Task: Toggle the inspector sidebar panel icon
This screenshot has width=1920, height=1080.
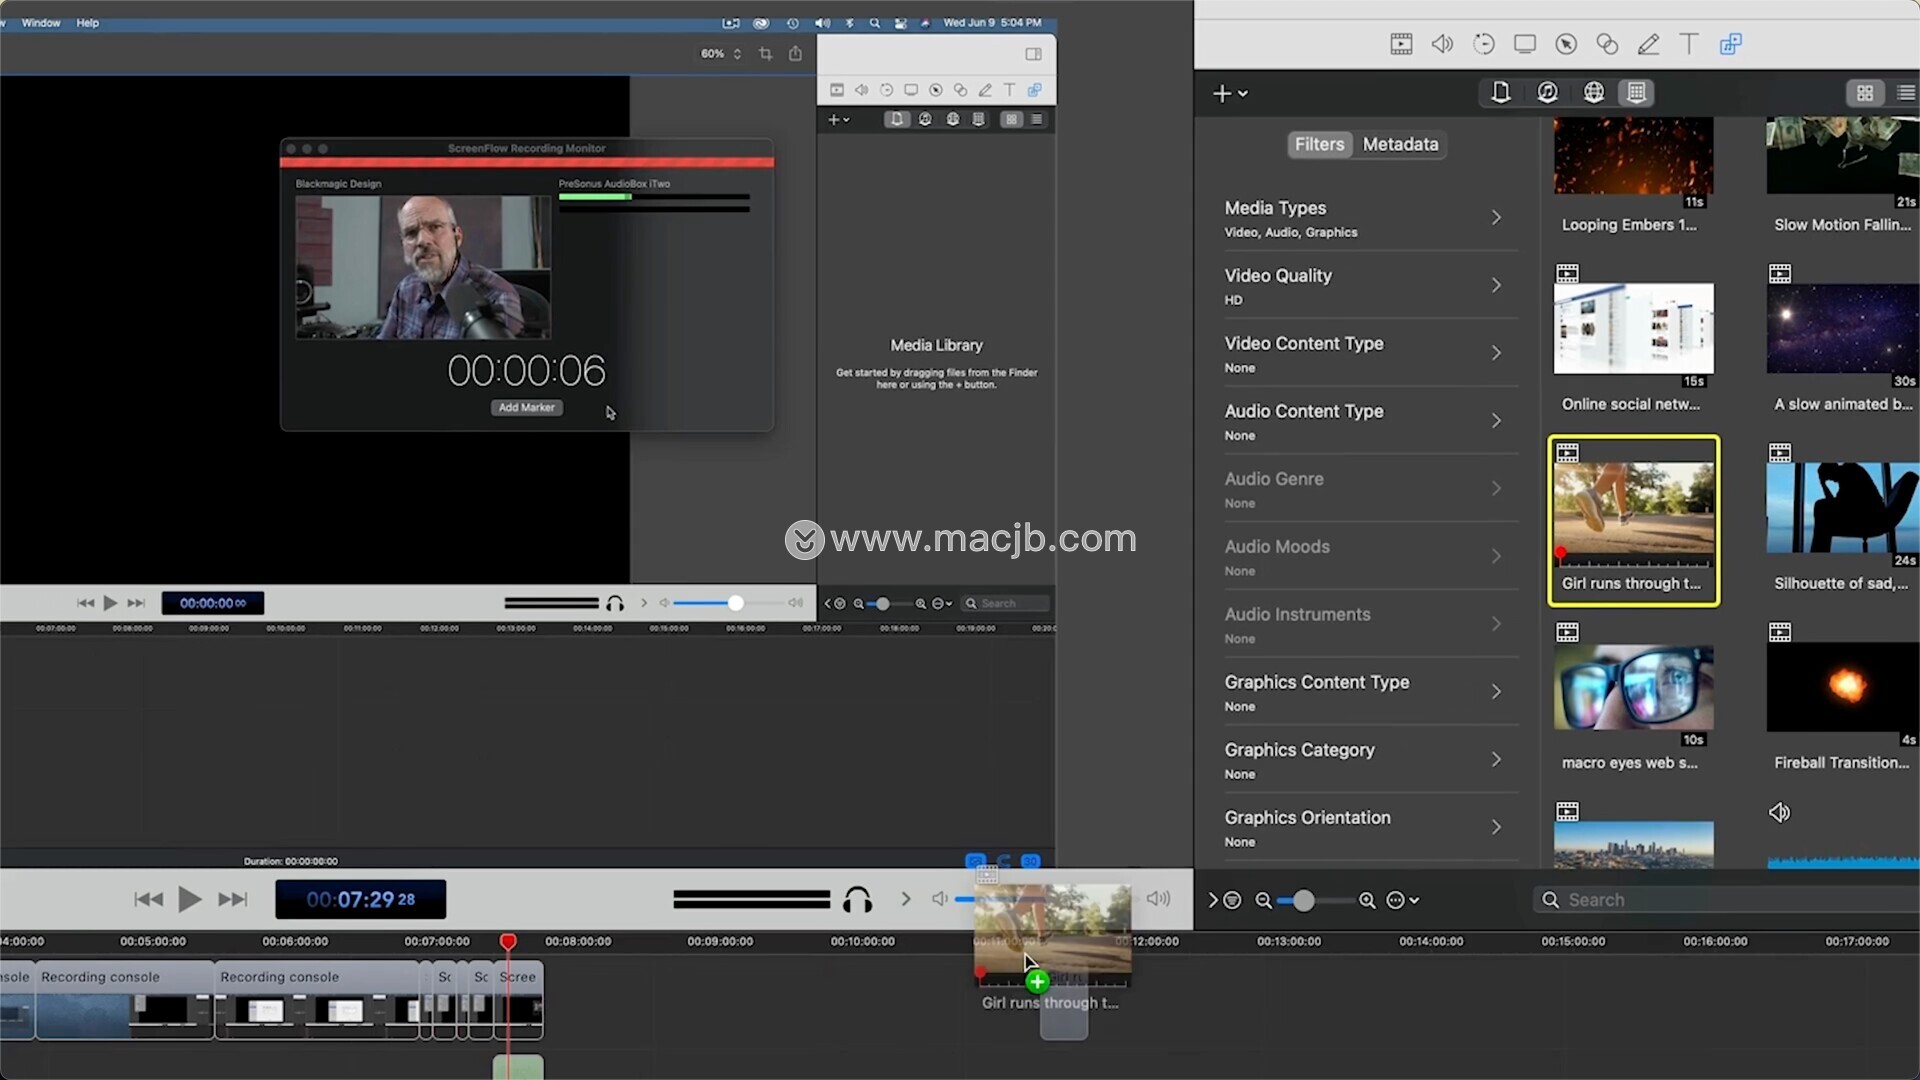Action: (1033, 54)
